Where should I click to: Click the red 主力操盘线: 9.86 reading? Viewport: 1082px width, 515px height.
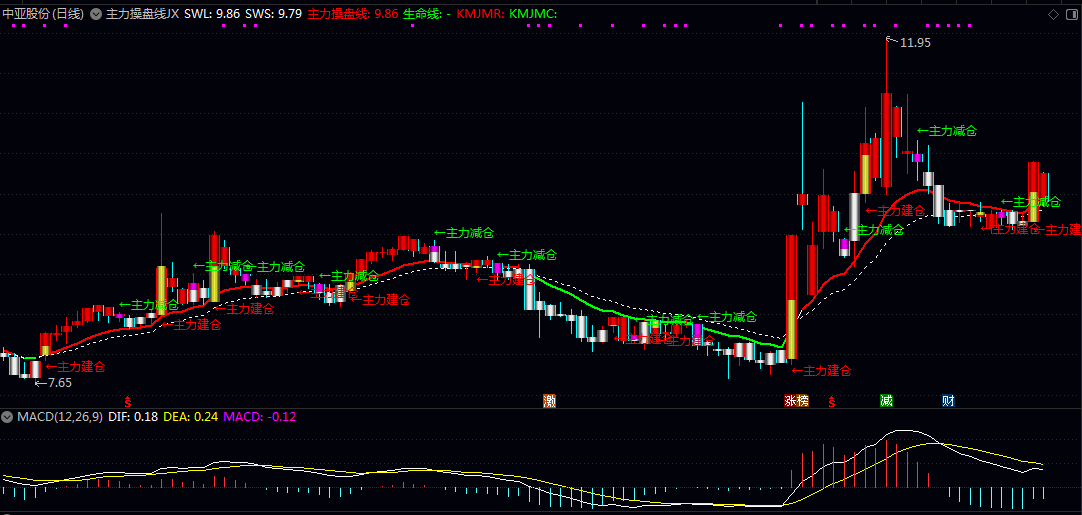click(x=353, y=13)
